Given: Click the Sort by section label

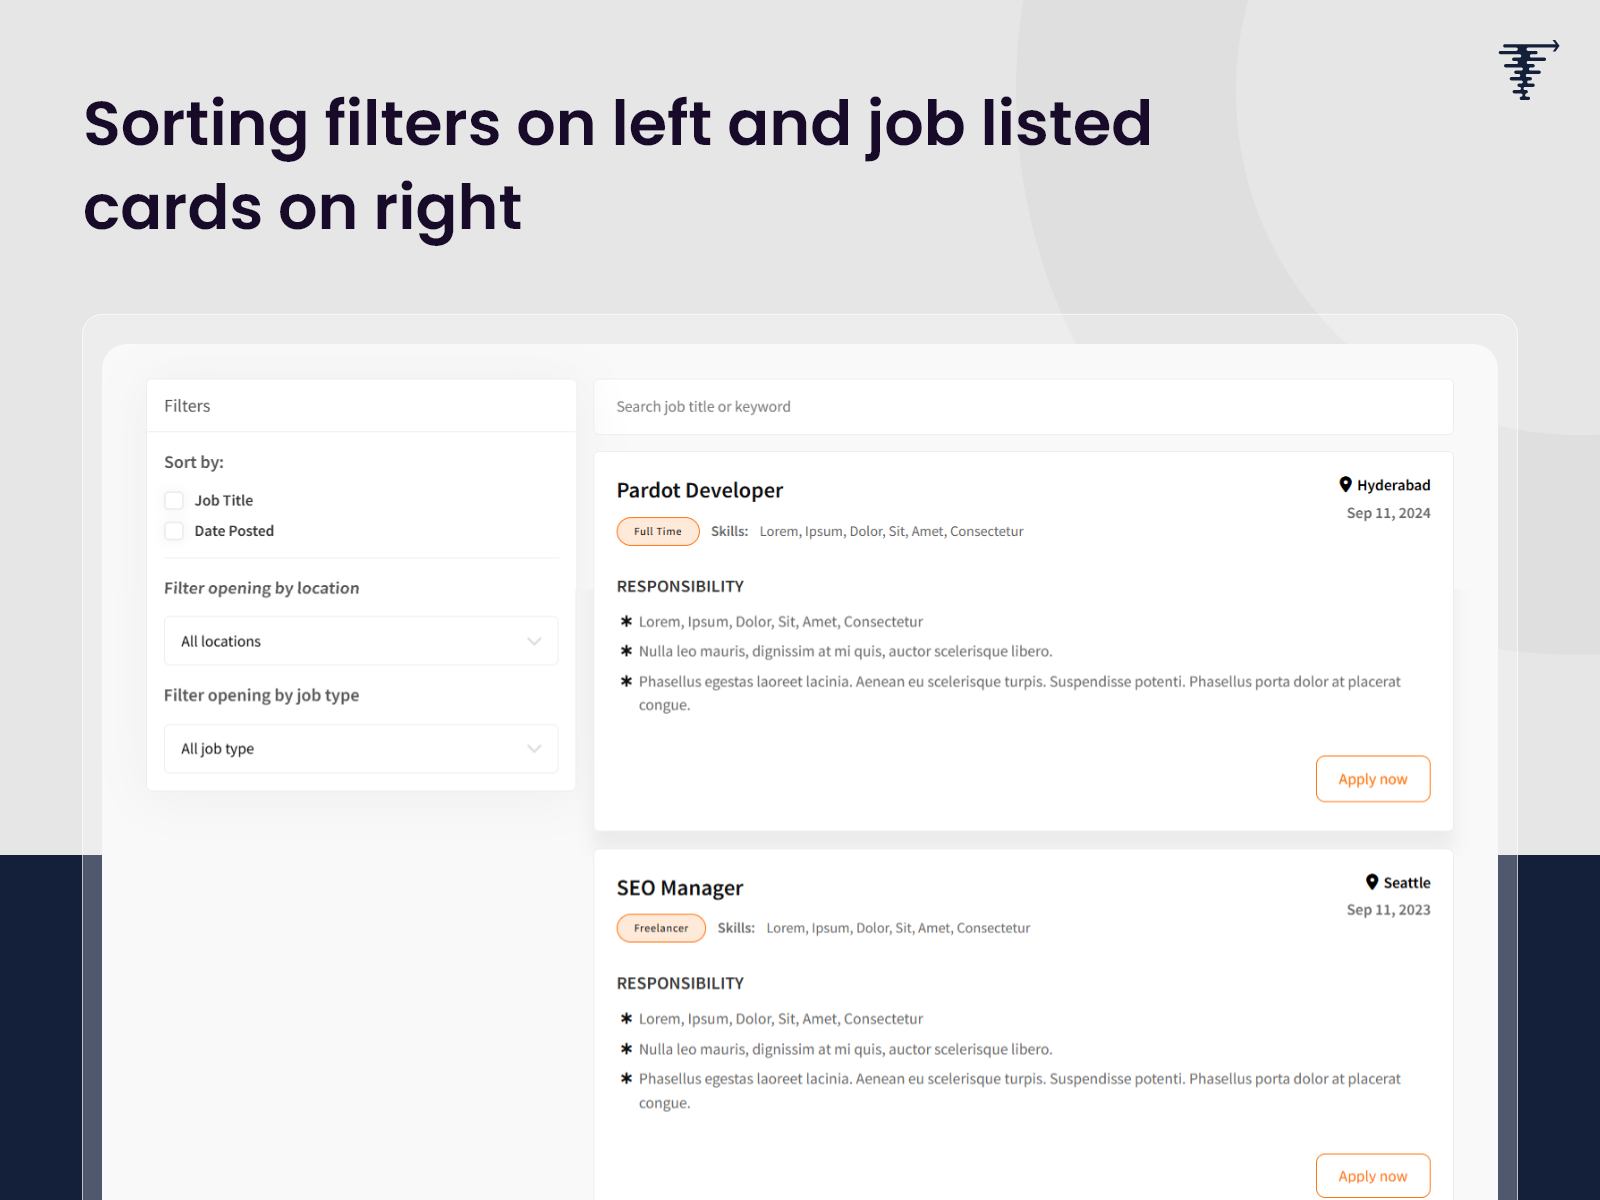Looking at the screenshot, I should click(x=194, y=462).
